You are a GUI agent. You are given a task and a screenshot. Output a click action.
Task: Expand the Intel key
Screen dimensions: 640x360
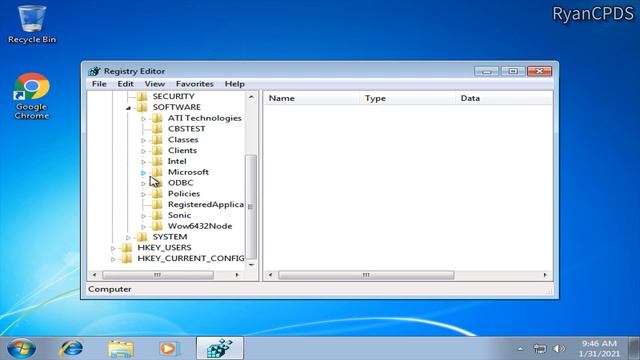(143, 162)
